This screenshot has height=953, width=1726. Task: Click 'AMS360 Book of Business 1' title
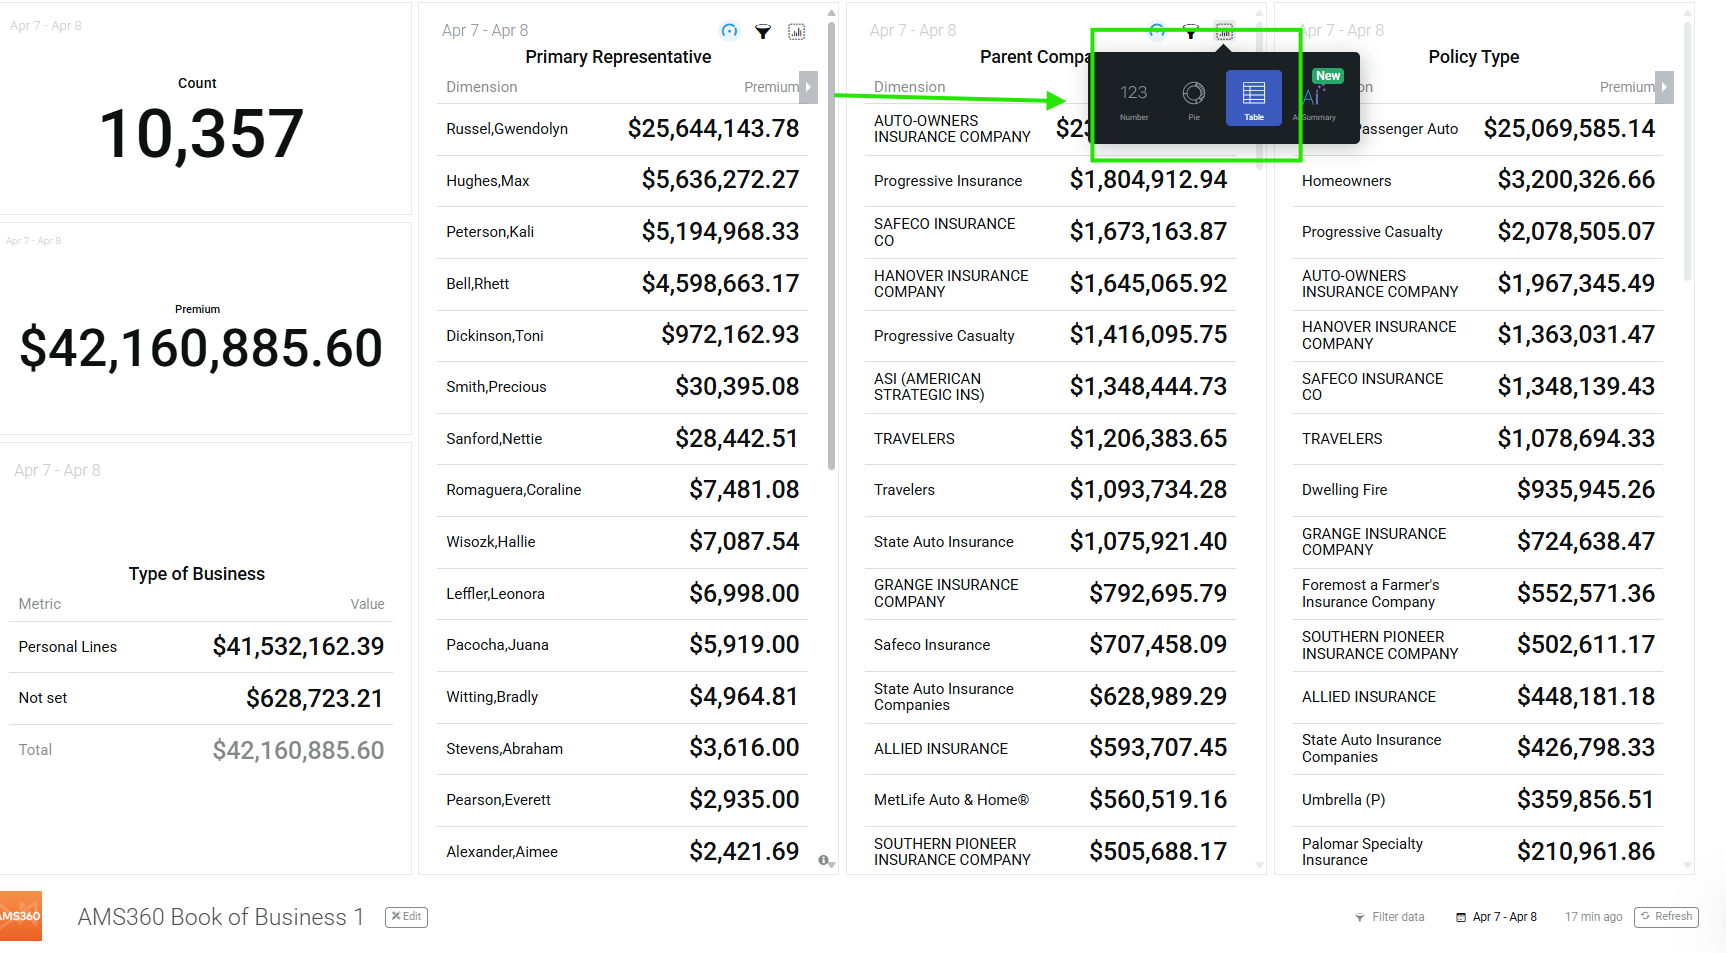221,917
